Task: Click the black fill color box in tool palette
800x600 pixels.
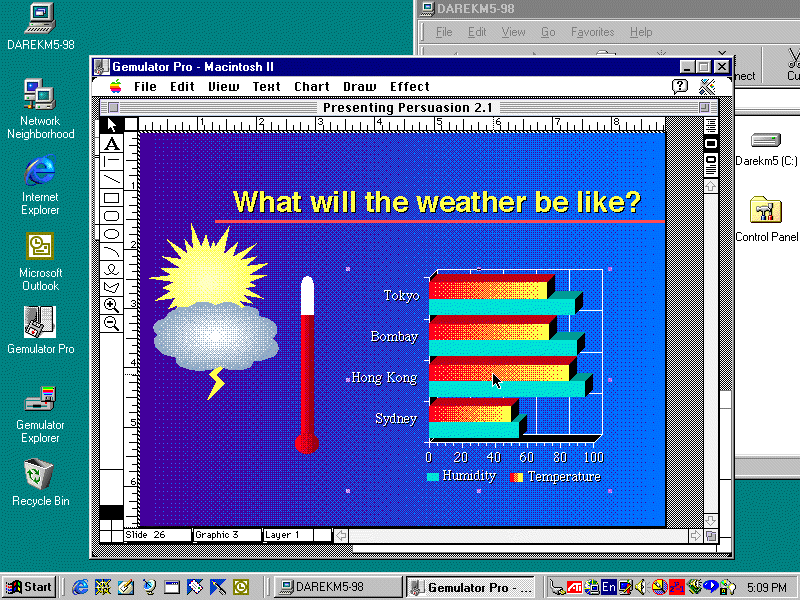Action: [111, 512]
